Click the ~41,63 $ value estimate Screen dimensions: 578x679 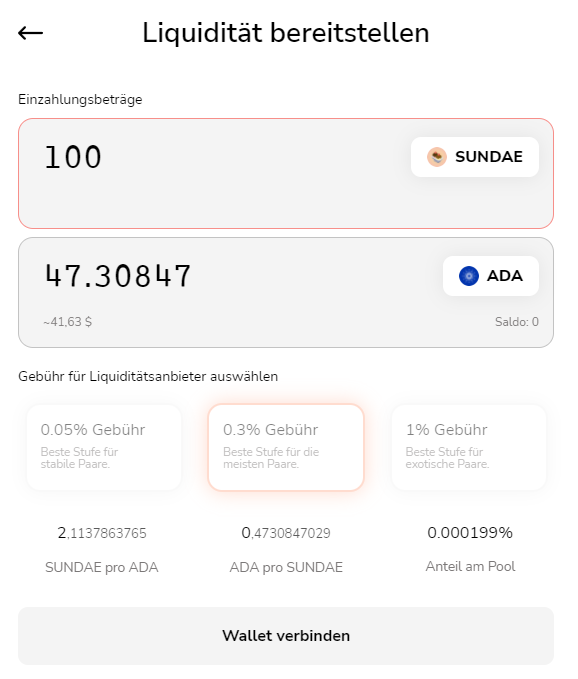click(68, 322)
